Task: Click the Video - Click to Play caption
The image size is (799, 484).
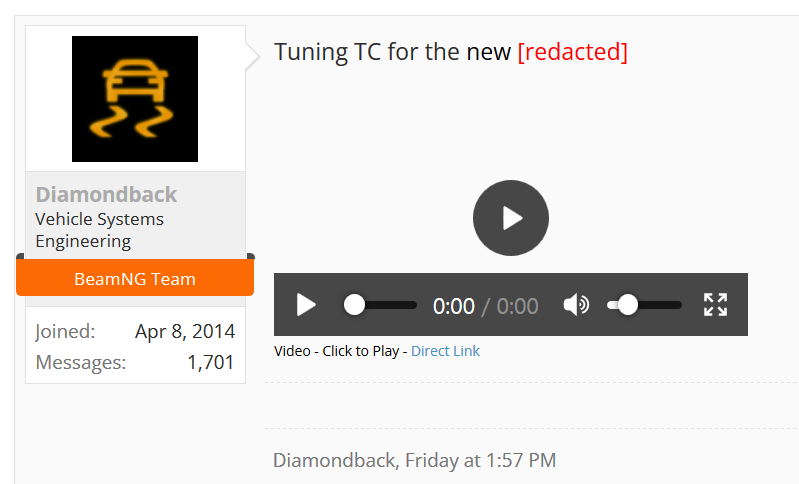Action: click(x=336, y=351)
